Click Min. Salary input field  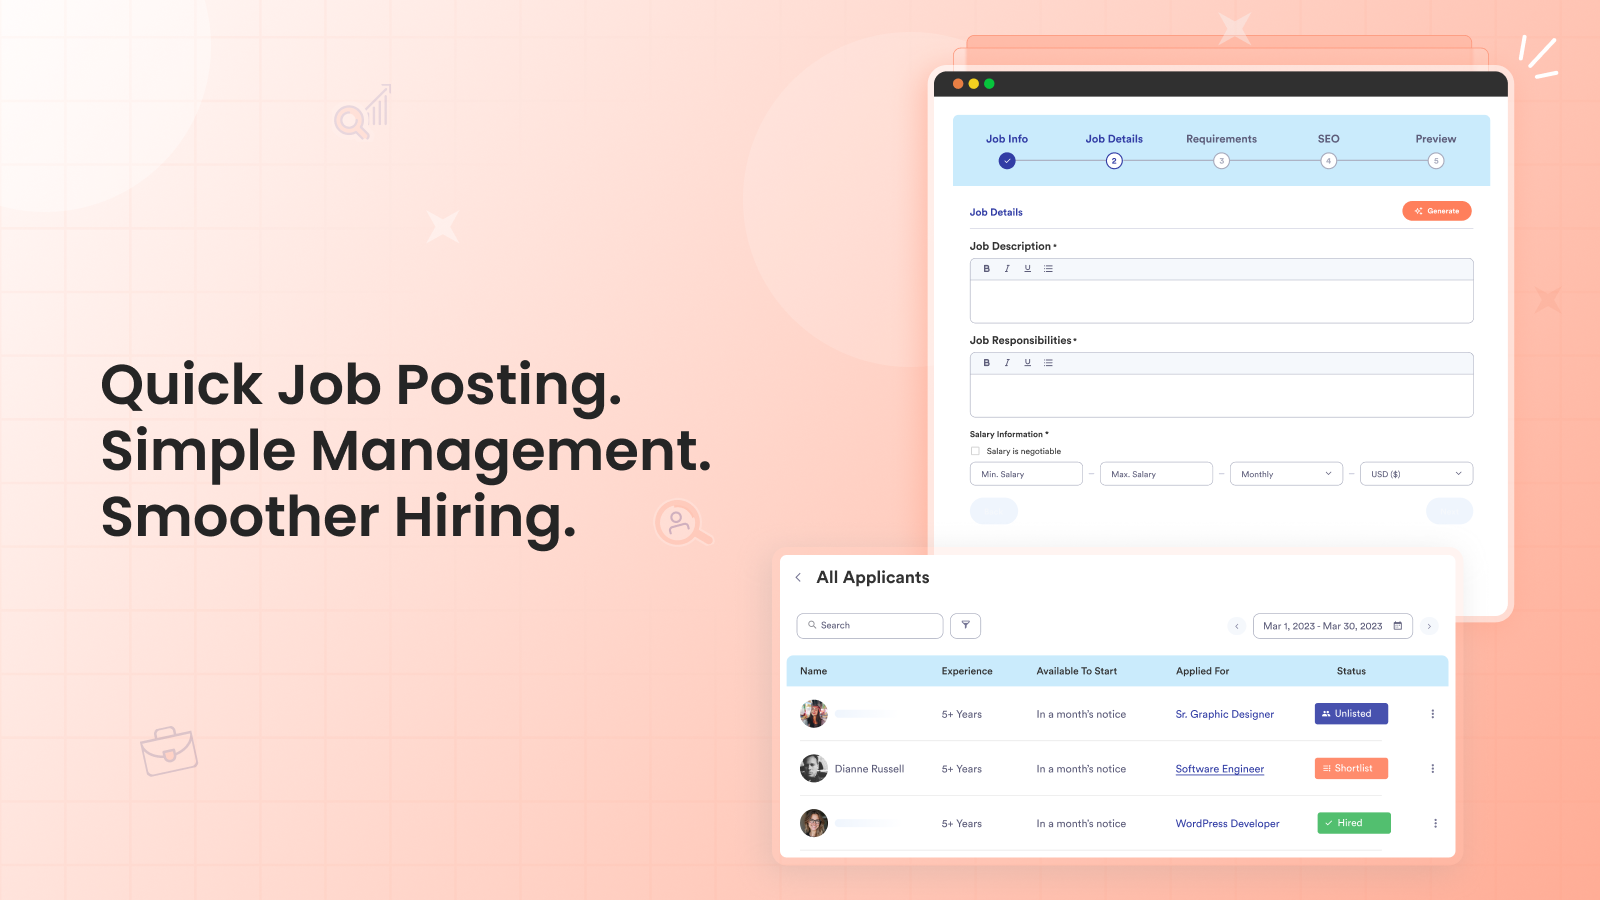(x=1026, y=474)
